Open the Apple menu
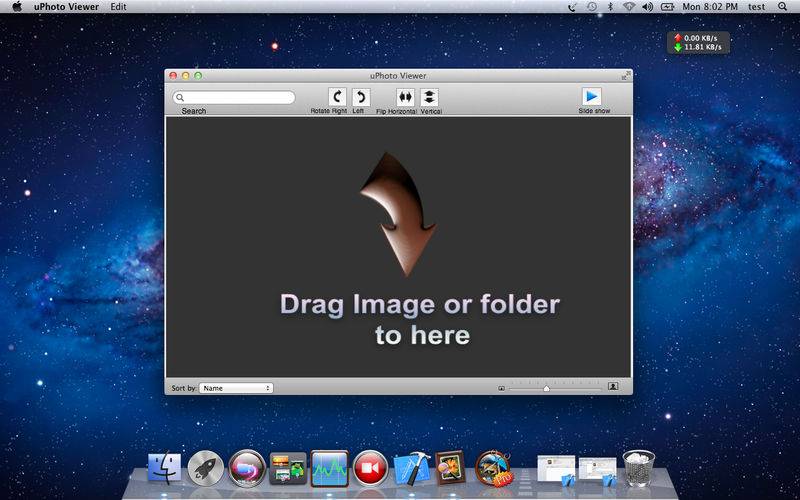The image size is (800, 500). (17, 7)
